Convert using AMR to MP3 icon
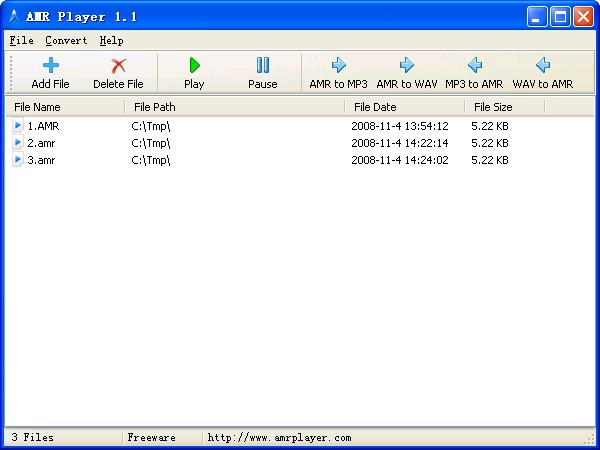 338,66
